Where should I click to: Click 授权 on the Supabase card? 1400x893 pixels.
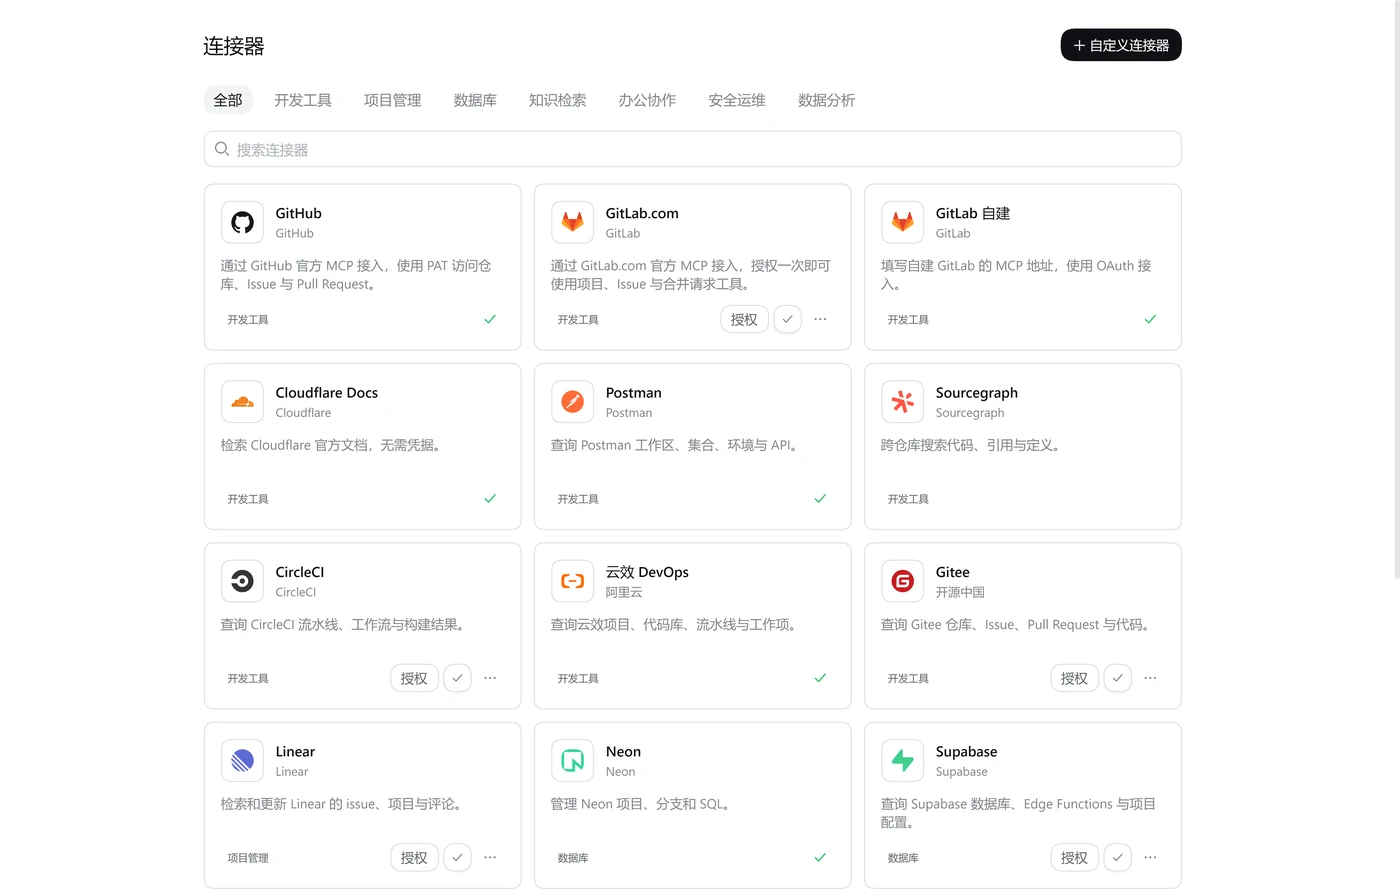(1074, 858)
